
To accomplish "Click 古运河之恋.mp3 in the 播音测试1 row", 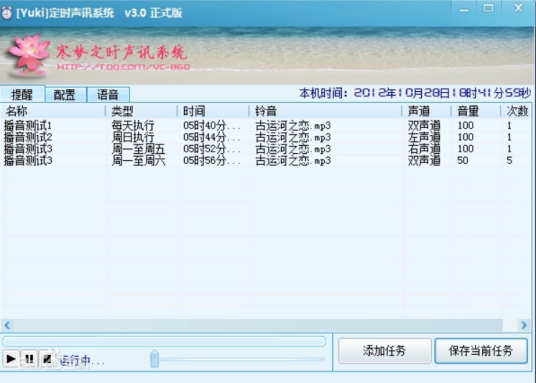I will [x=293, y=126].
